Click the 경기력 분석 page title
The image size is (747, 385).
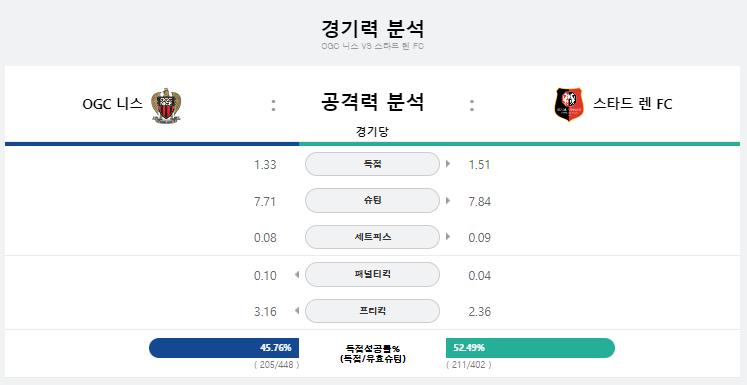(373, 29)
